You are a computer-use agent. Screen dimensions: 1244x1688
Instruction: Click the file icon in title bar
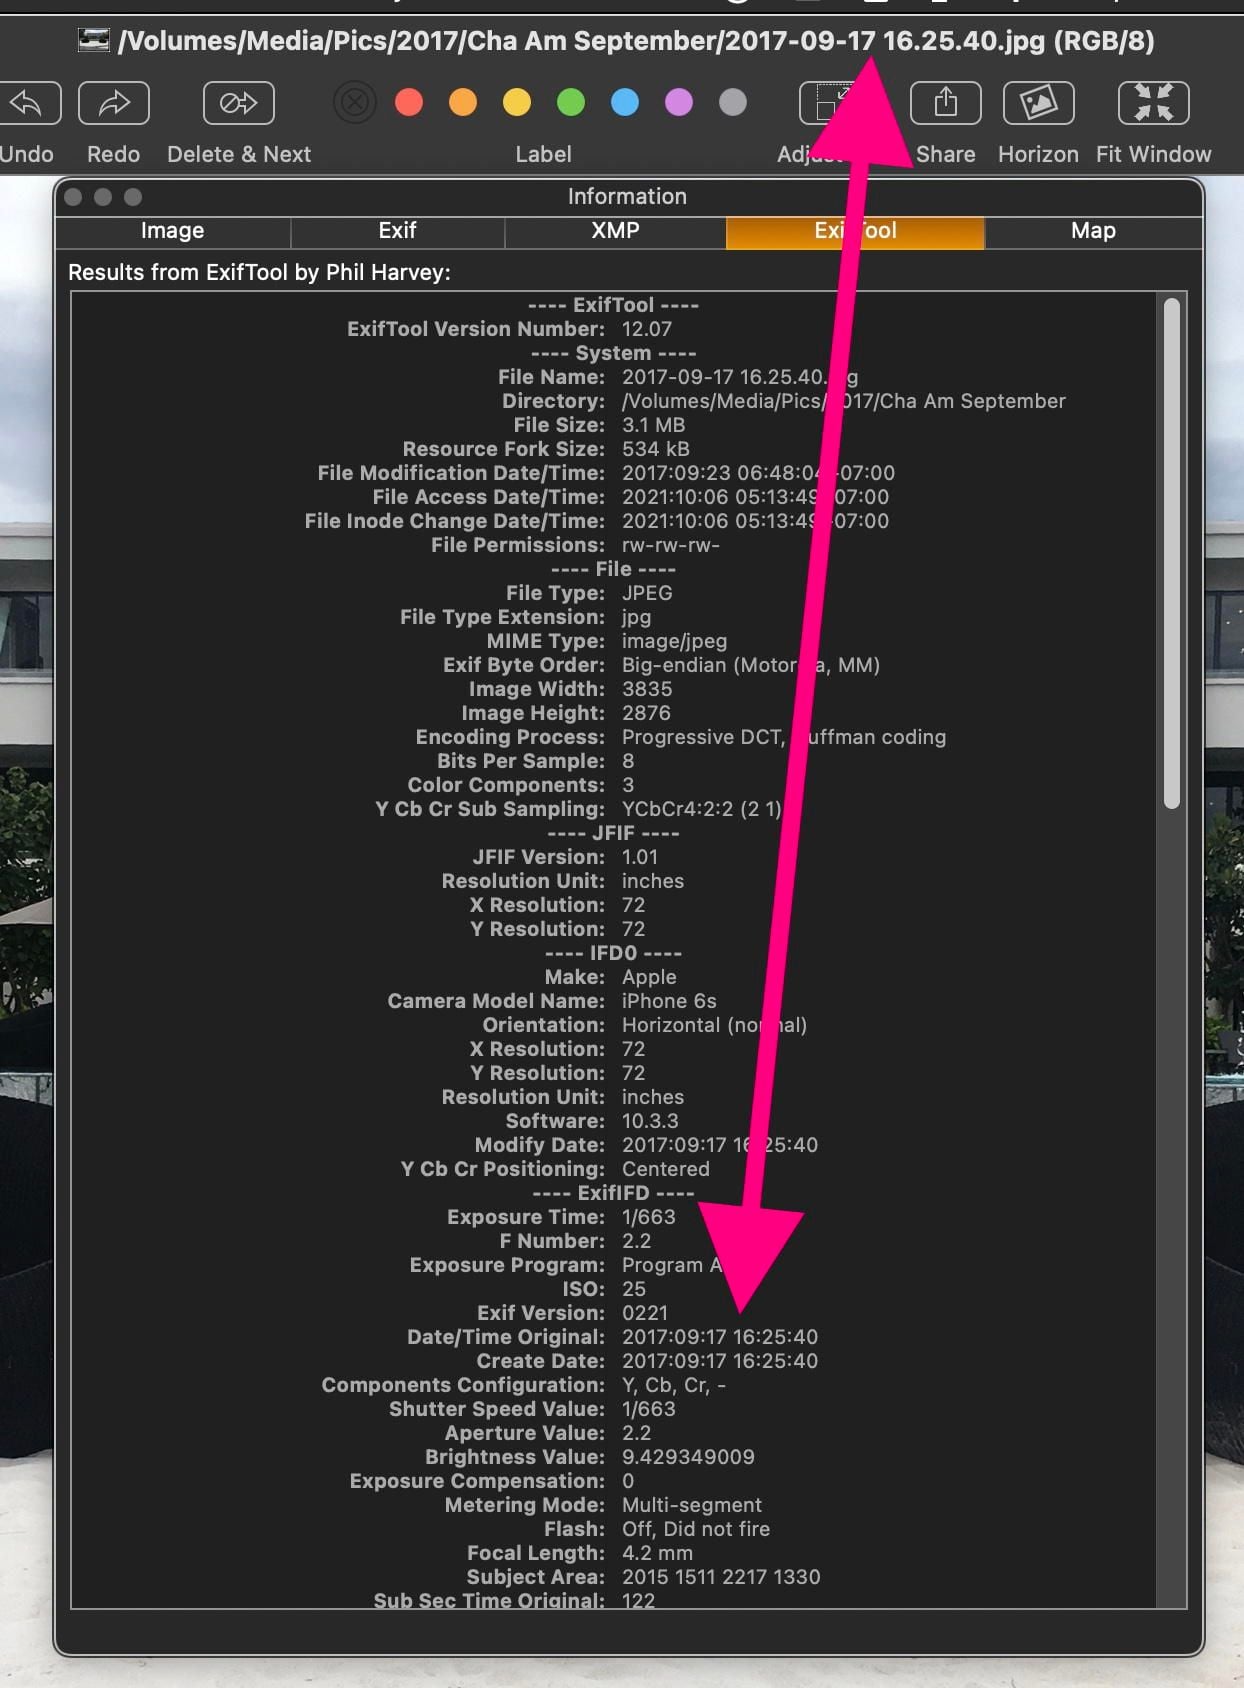[94, 41]
